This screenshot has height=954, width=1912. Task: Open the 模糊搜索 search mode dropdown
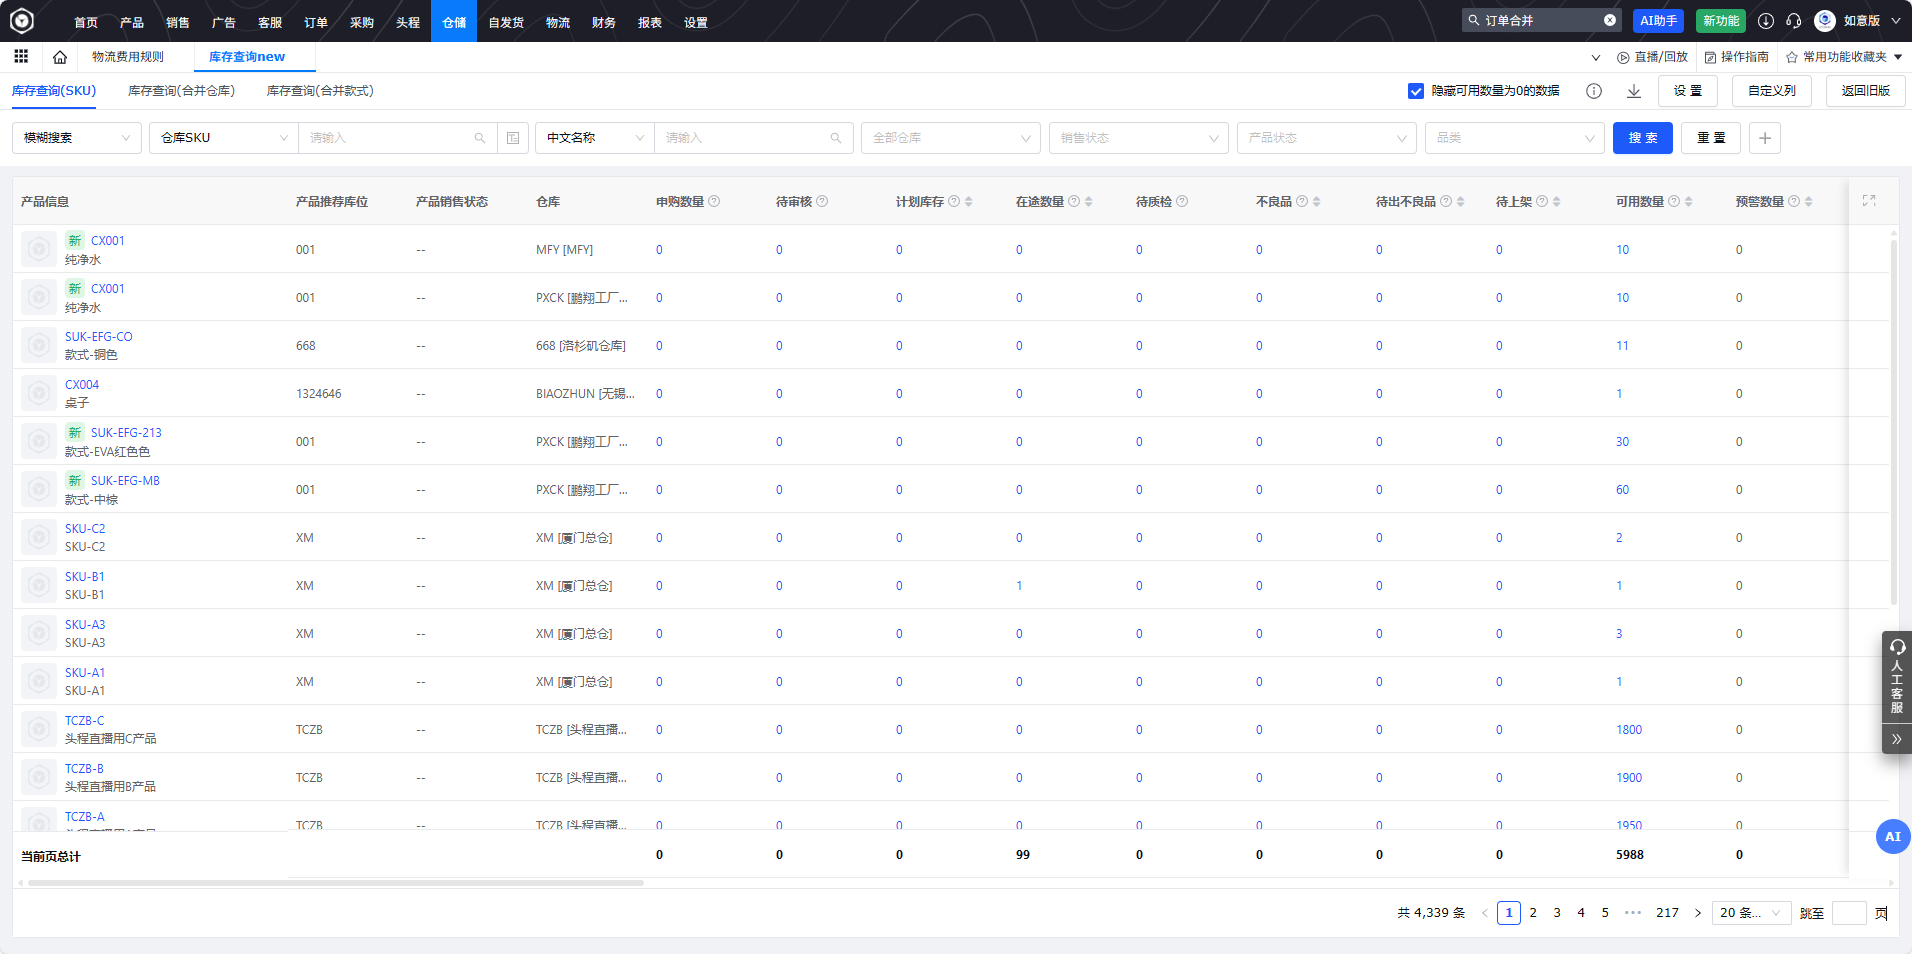pos(77,138)
